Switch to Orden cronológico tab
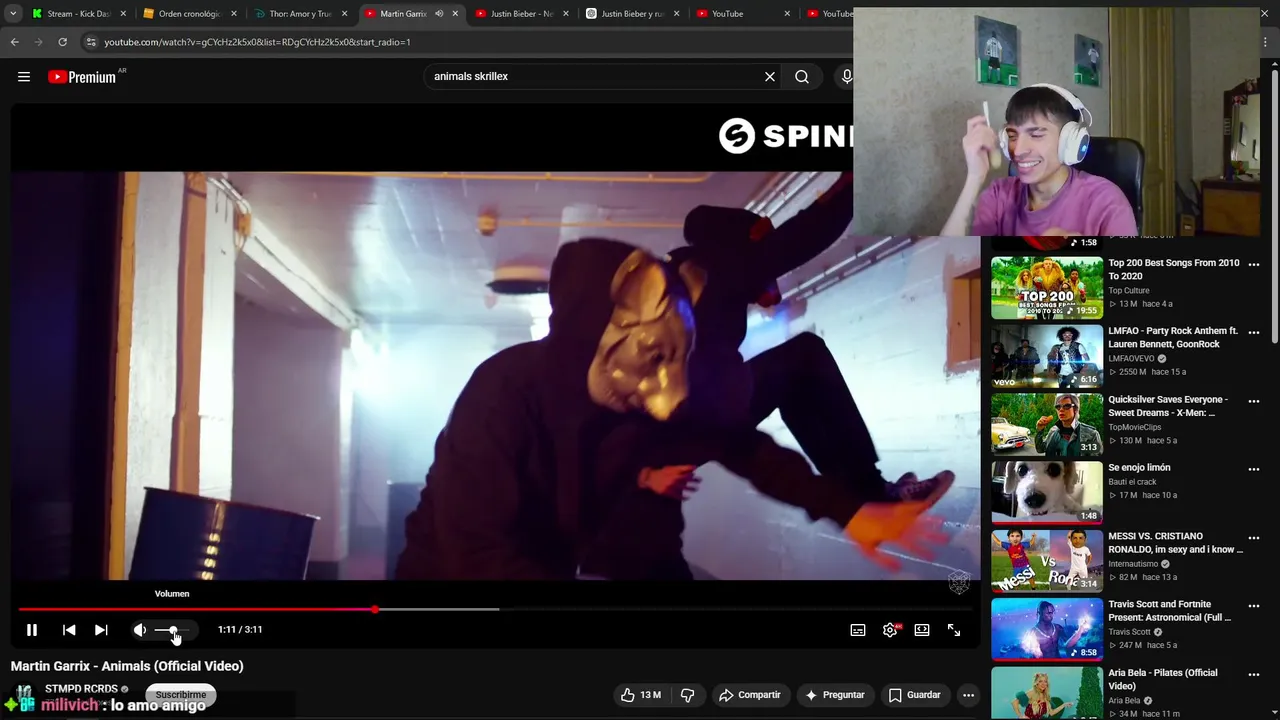The image size is (1280, 720). click(188, 14)
